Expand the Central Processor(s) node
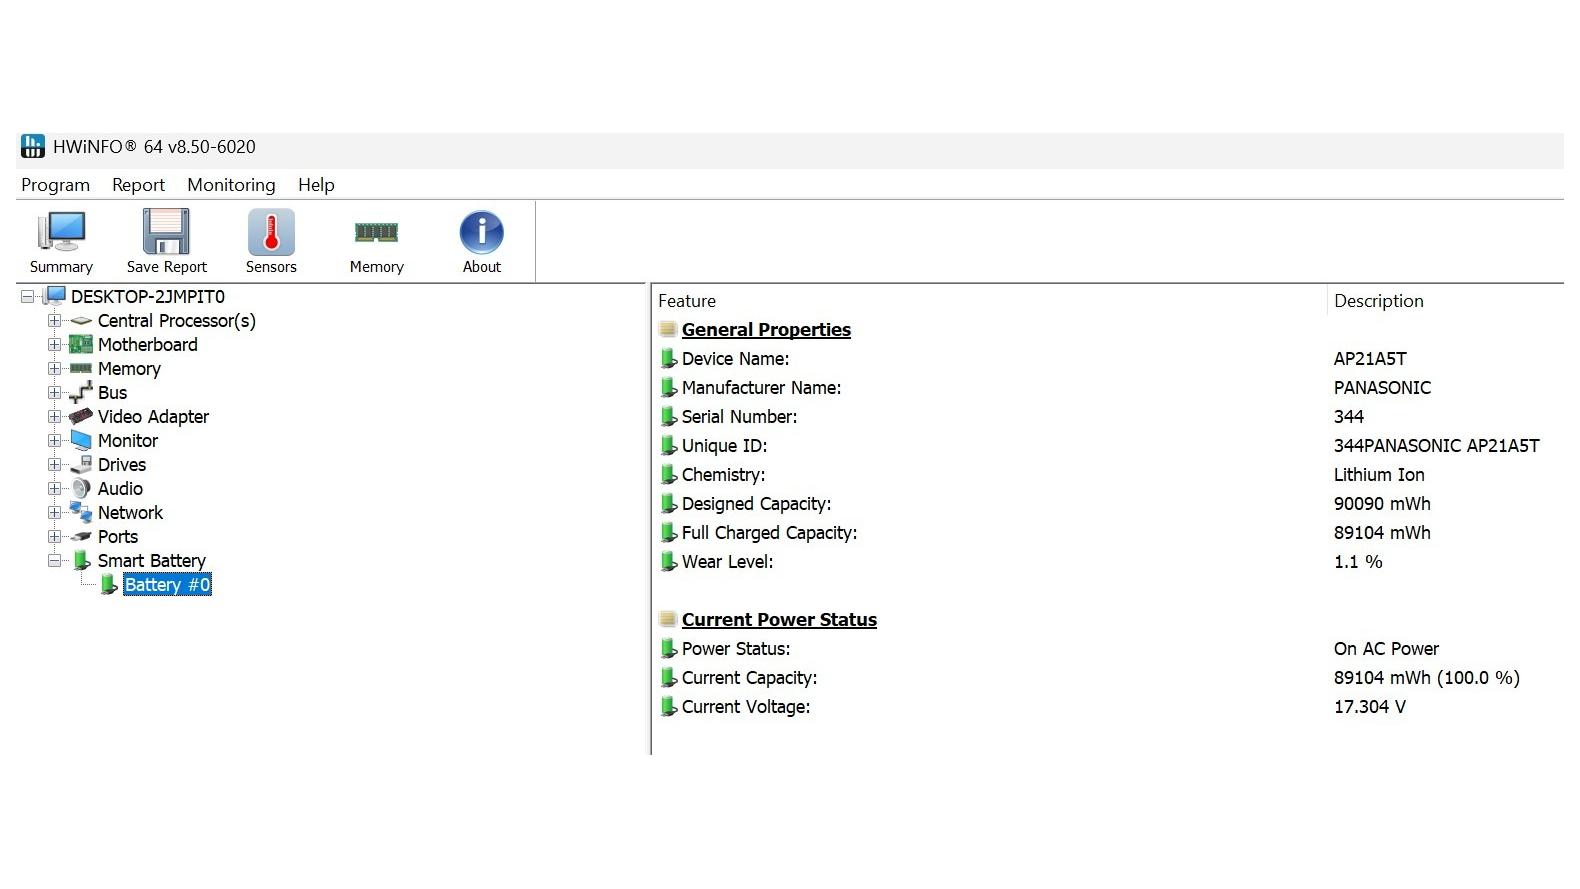This screenshot has height=889, width=1580. click(x=55, y=321)
